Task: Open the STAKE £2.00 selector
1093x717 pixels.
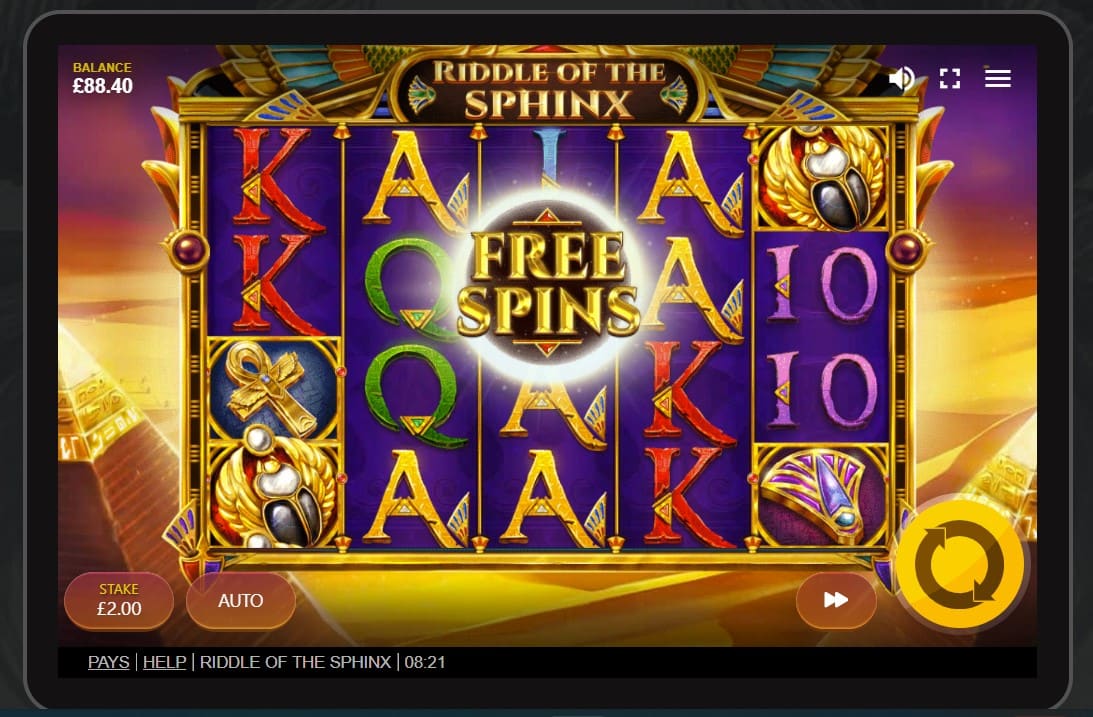Action: [119, 601]
